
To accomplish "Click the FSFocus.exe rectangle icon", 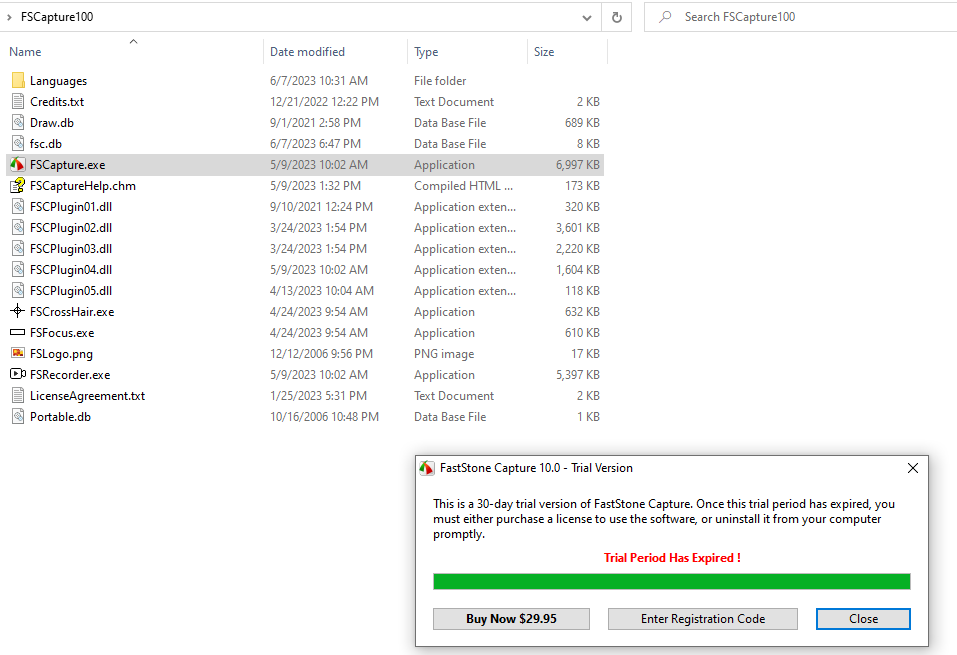I will pyautogui.click(x=18, y=333).
